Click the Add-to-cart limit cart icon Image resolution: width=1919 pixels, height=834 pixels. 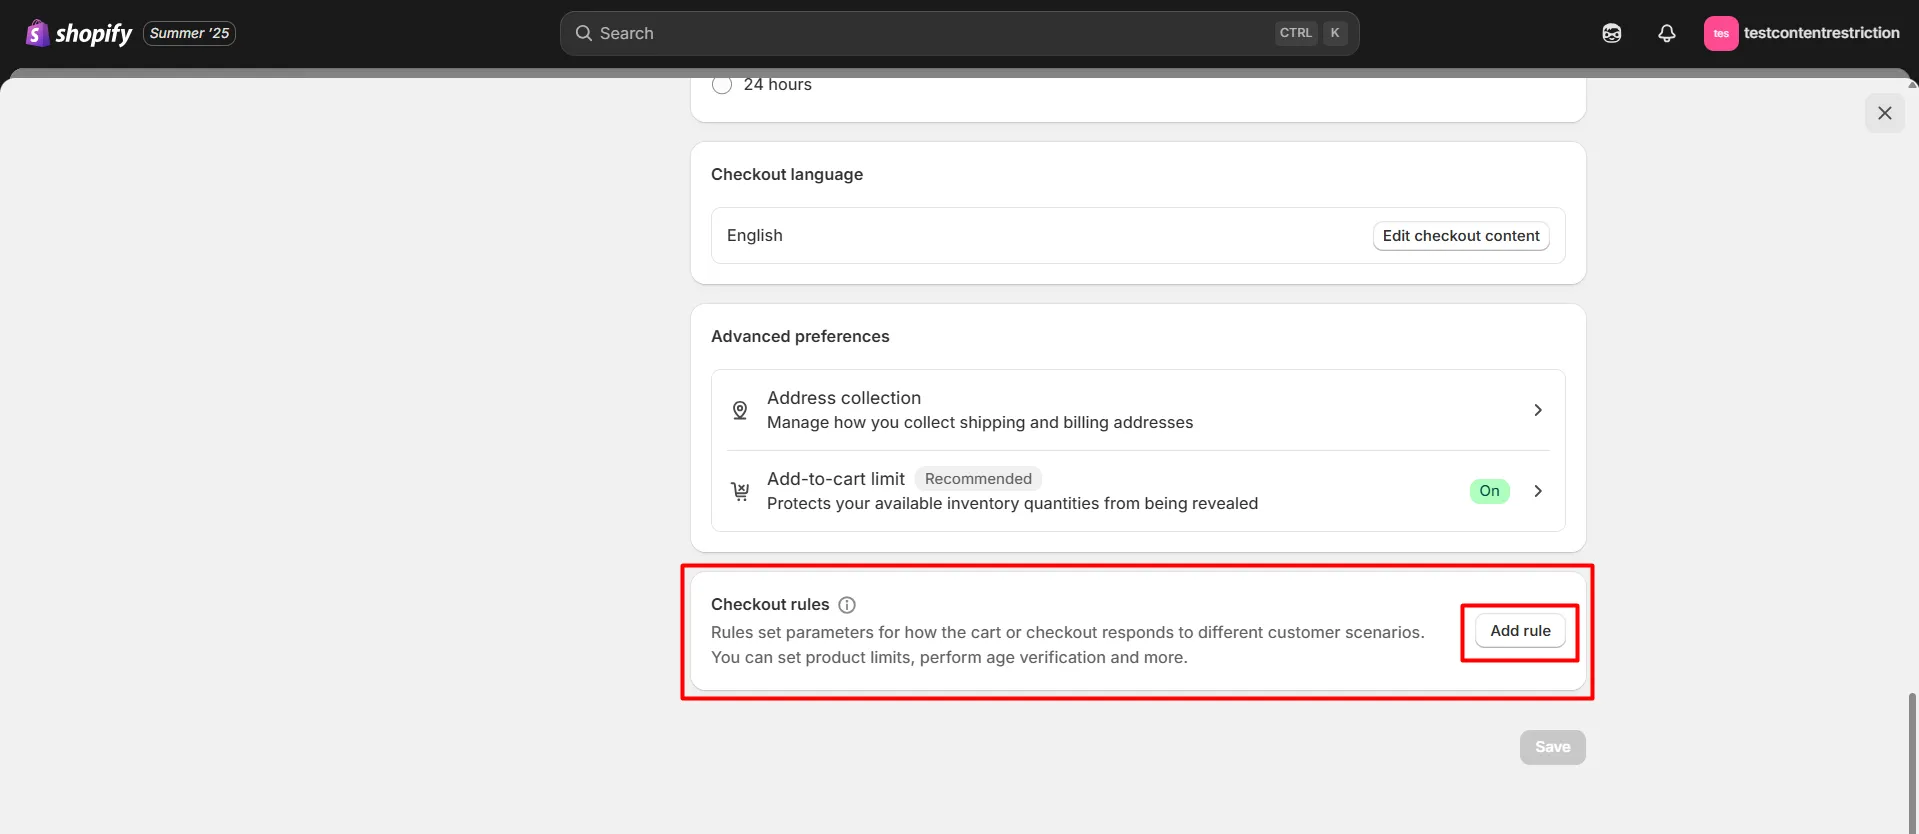click(x=740, y=491)
